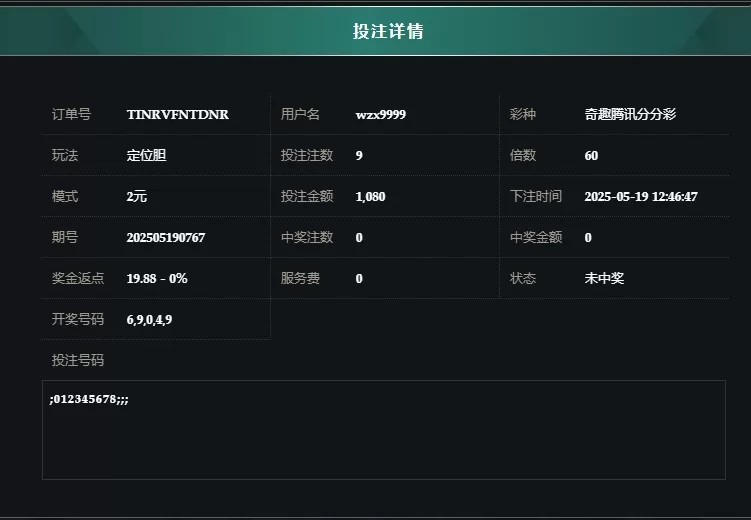Click the bonus rebate value 19.88 - 0%
Image resolution: width=751 pixels, height=520 pixels.
point(157,279)
